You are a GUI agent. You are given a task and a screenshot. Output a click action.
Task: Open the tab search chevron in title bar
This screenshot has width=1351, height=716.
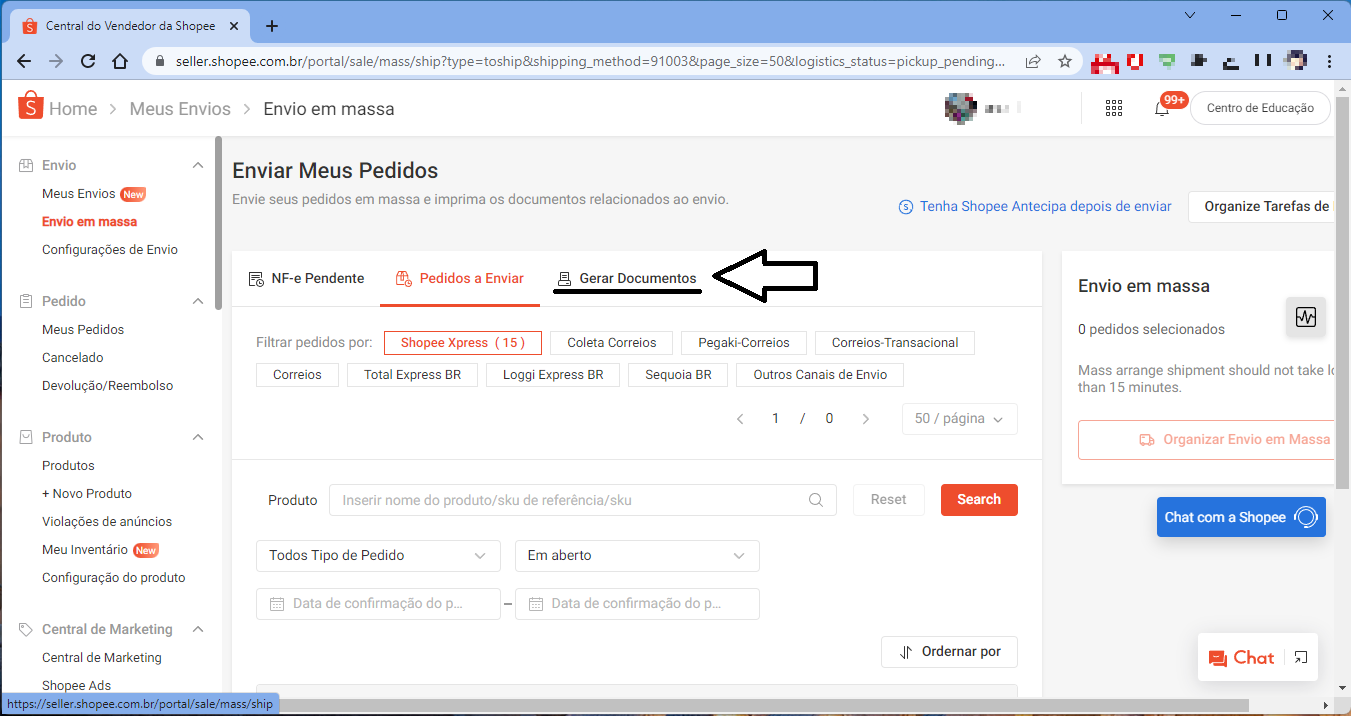[1189, 15]
